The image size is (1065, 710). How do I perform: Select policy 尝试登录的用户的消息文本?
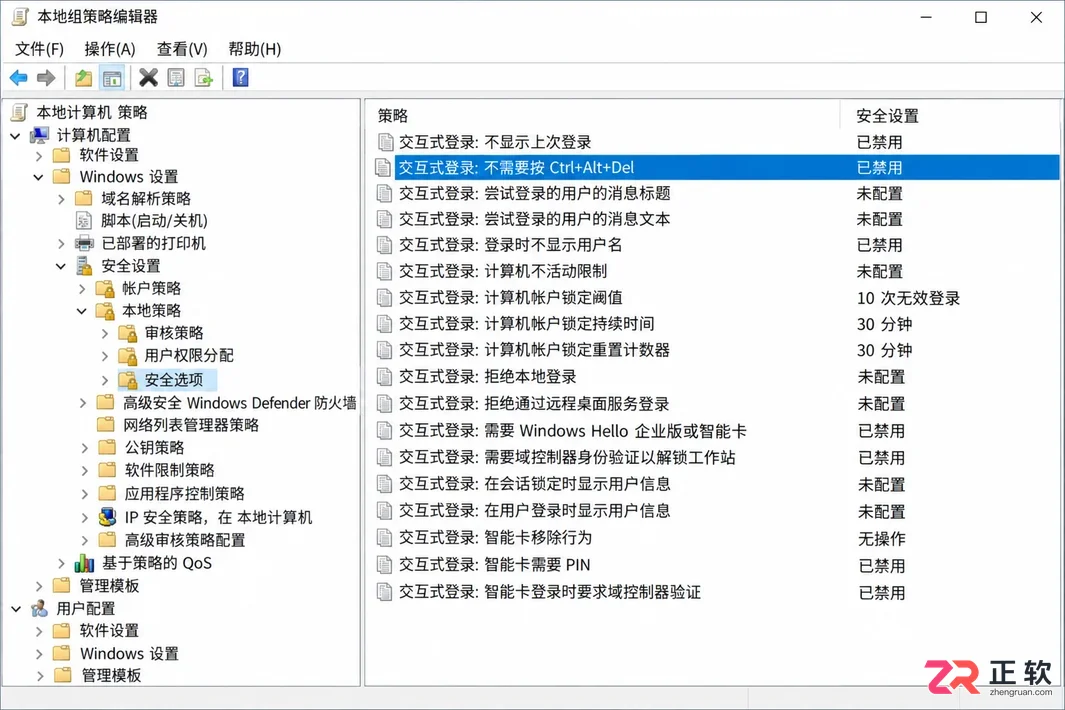pyautogui.click(x=535, y=219)
